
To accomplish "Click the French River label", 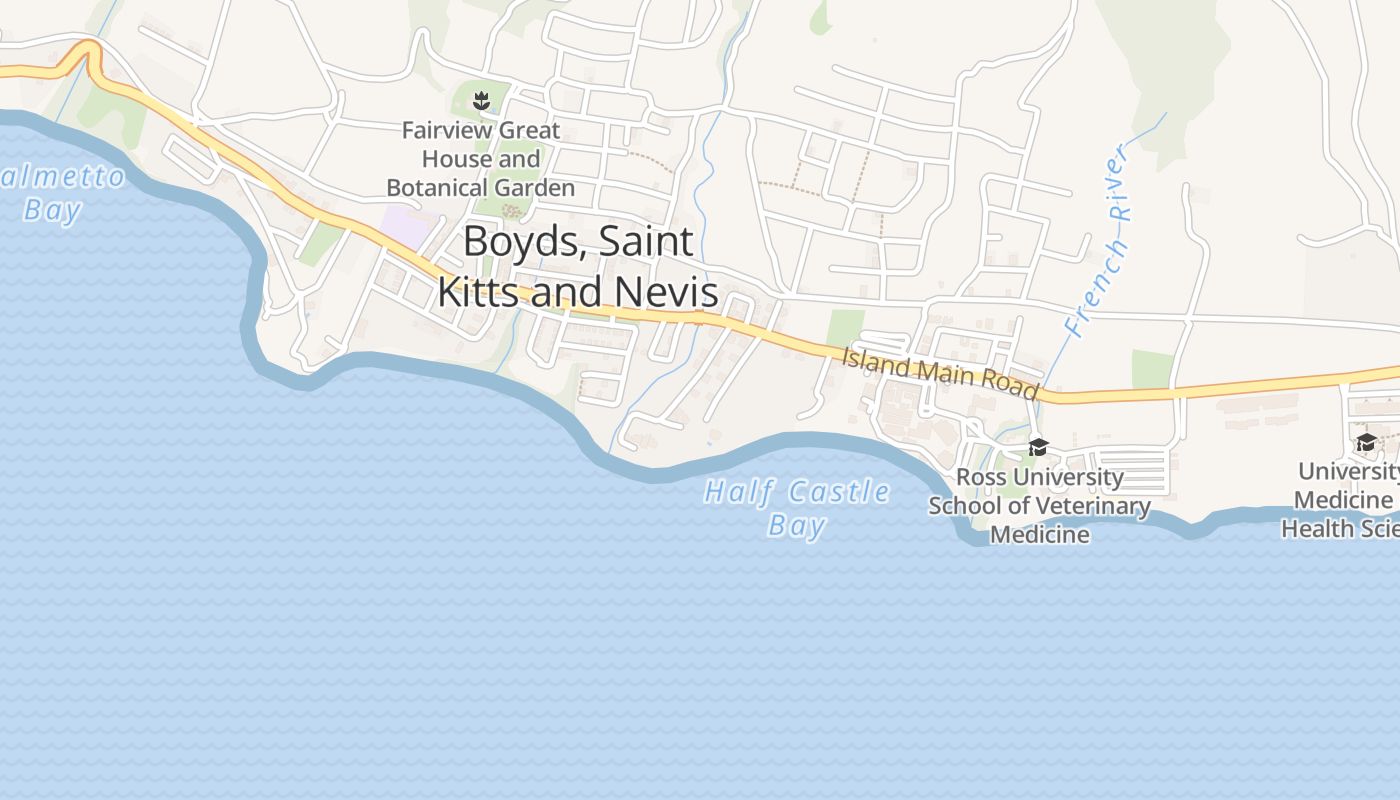I will coord(1099,240).
